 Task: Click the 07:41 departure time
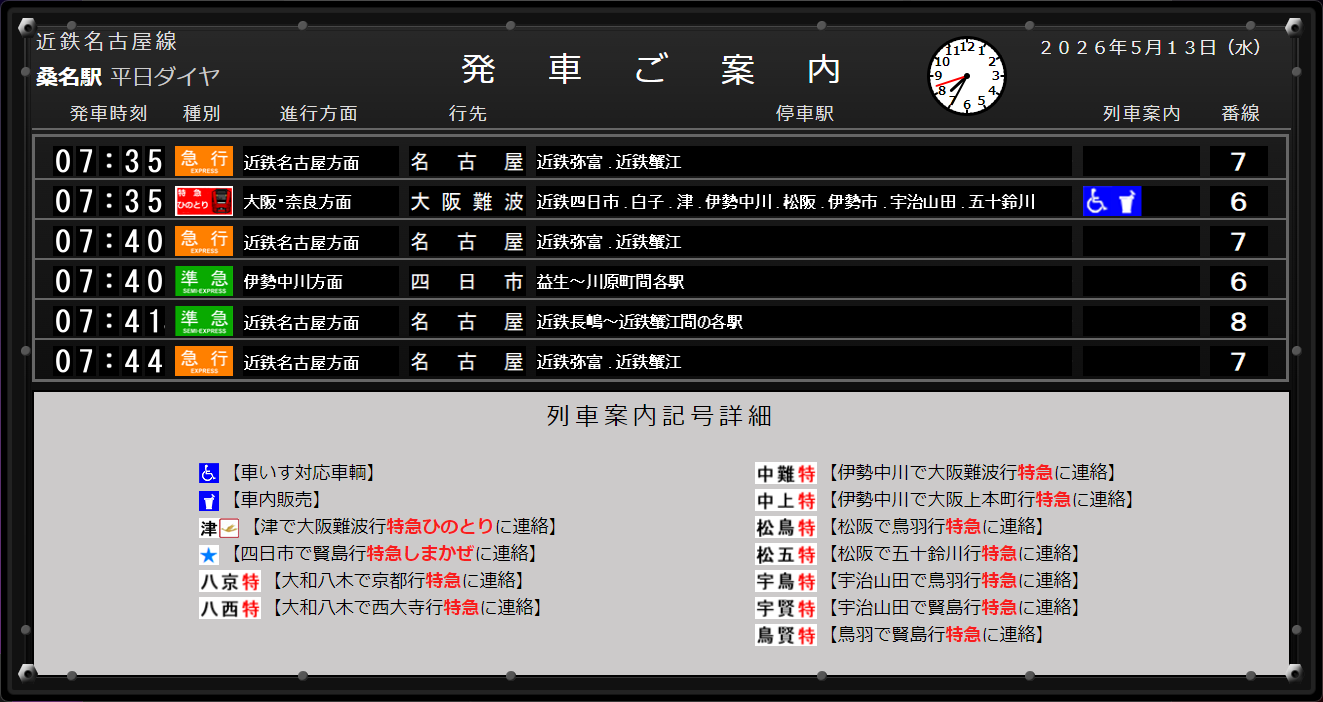(108, 321)
